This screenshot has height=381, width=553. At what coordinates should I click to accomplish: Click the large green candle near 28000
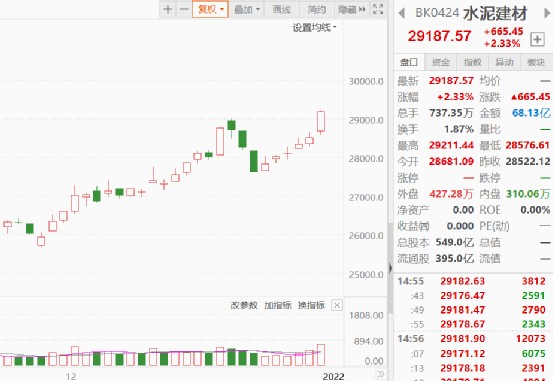[254, 161]
